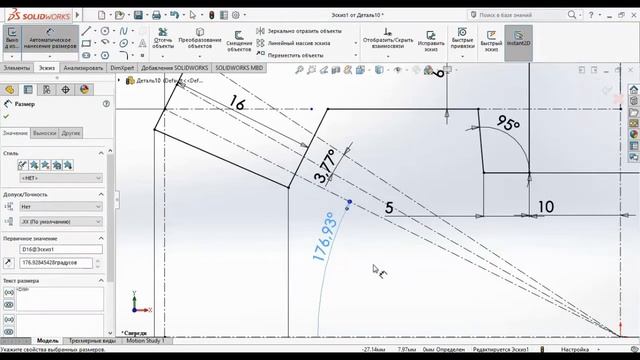The height and width of the screenshot is (360, 640).
Task: Open the precision dropdown .XX (По умолчанию)
Action: 61,222
